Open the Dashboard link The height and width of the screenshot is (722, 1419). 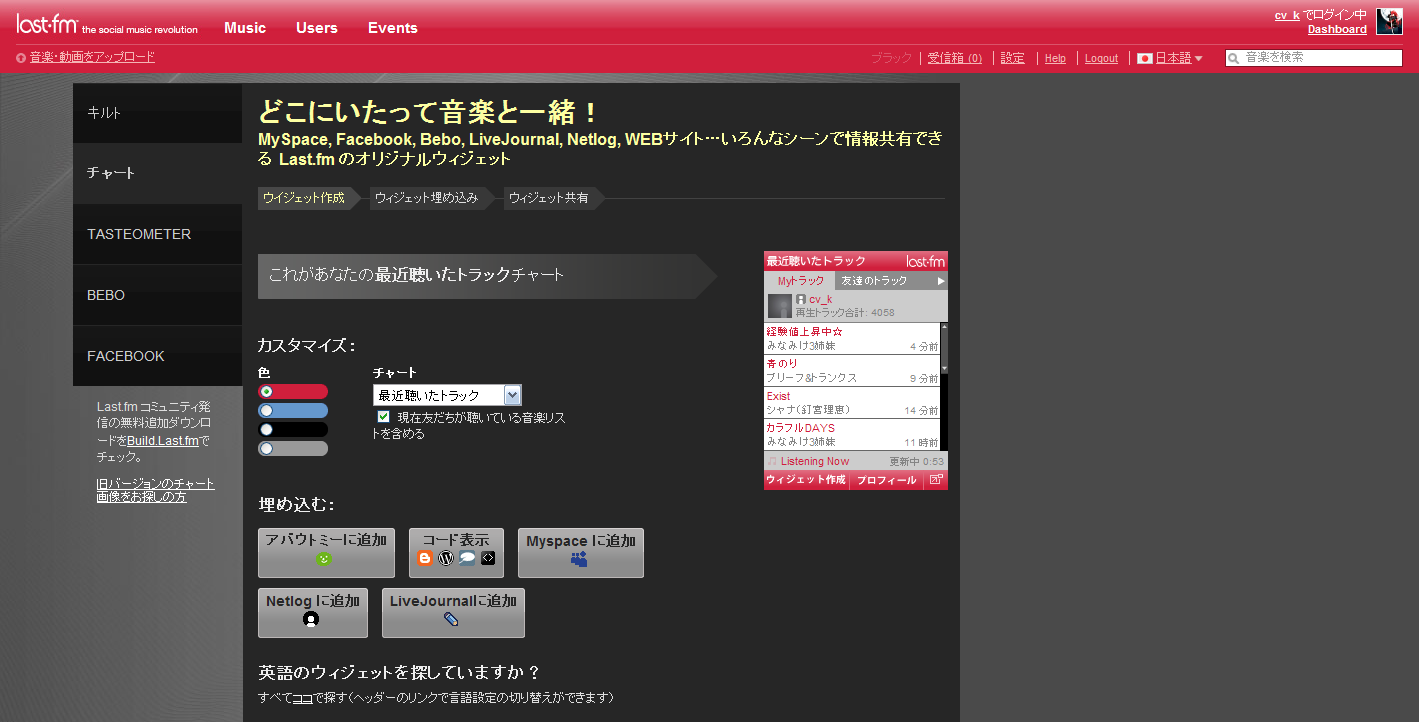1337,29
